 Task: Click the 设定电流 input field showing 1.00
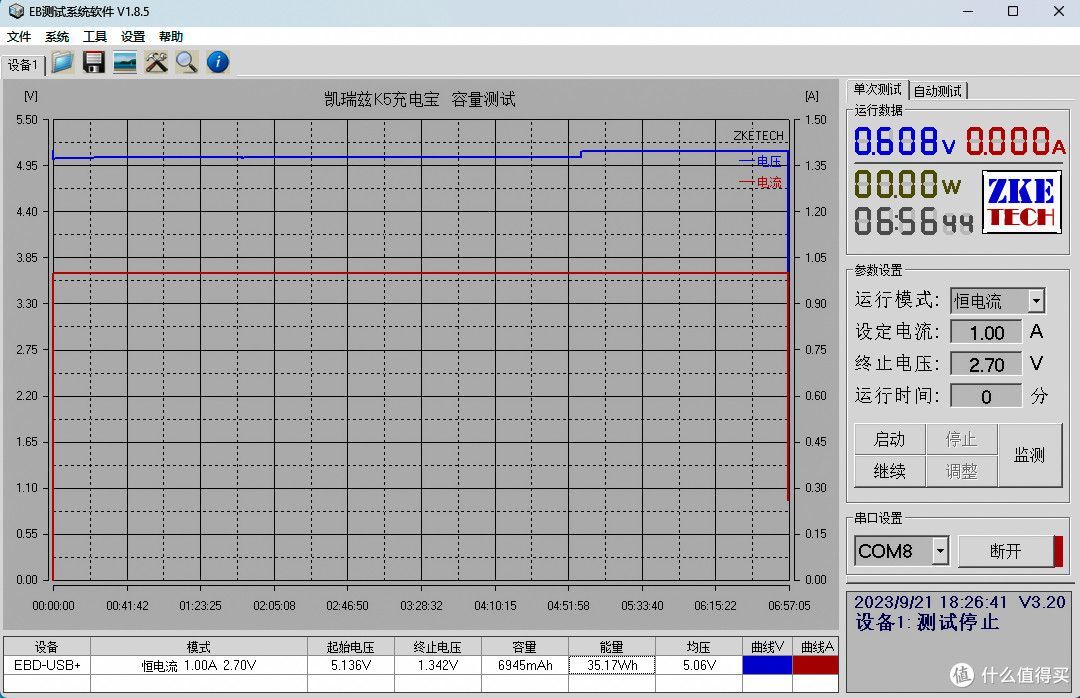986,333
